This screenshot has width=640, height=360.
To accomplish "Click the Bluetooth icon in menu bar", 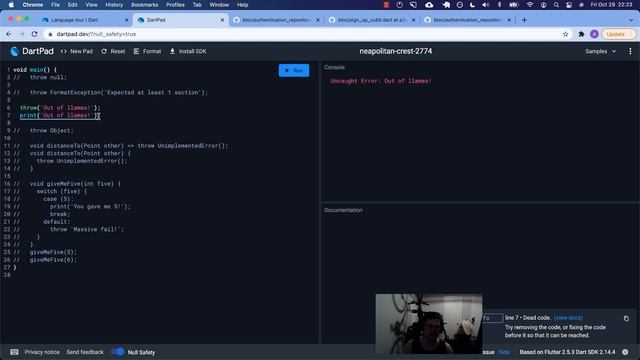I will pyautogui.click(x=499, y=5).
